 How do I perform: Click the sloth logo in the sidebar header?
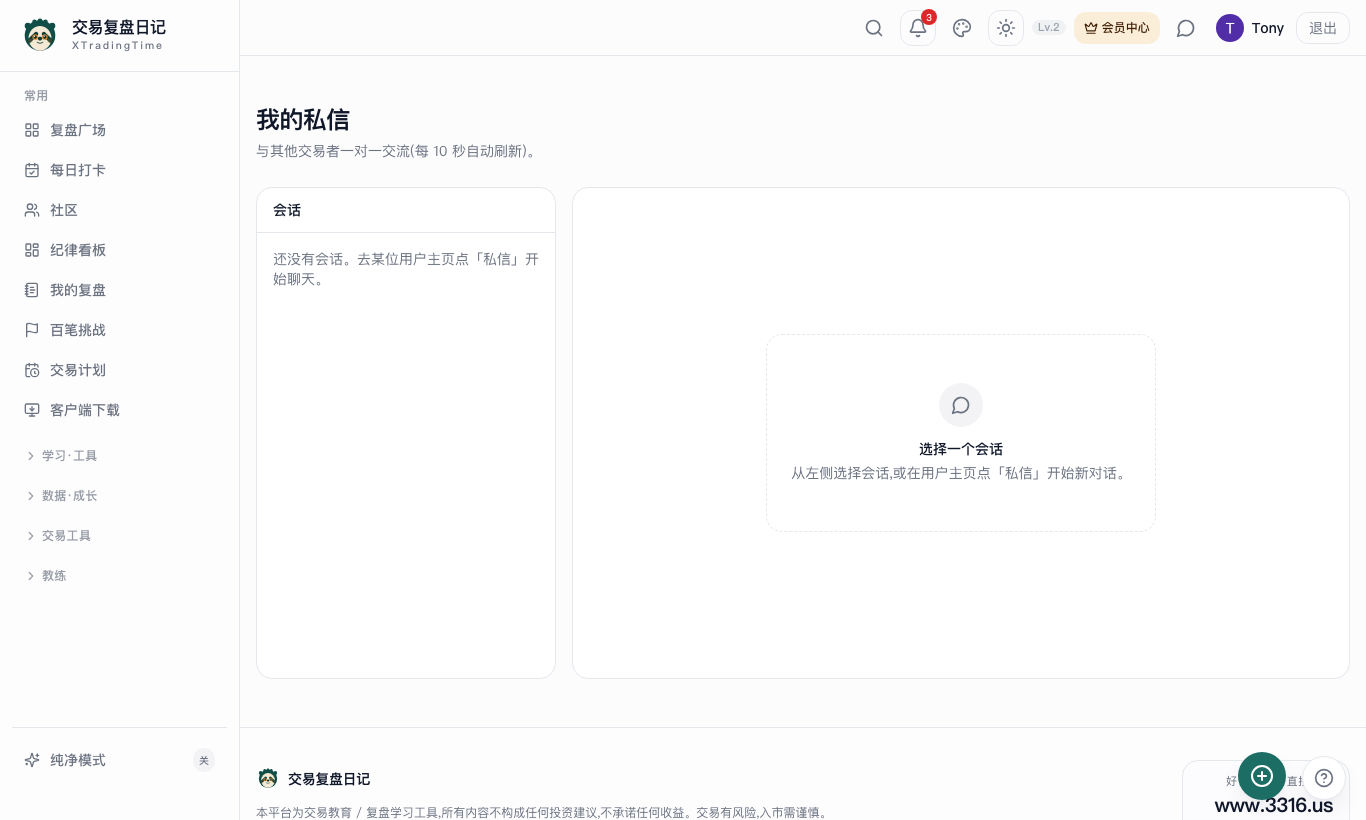click(x=40, y=35)
